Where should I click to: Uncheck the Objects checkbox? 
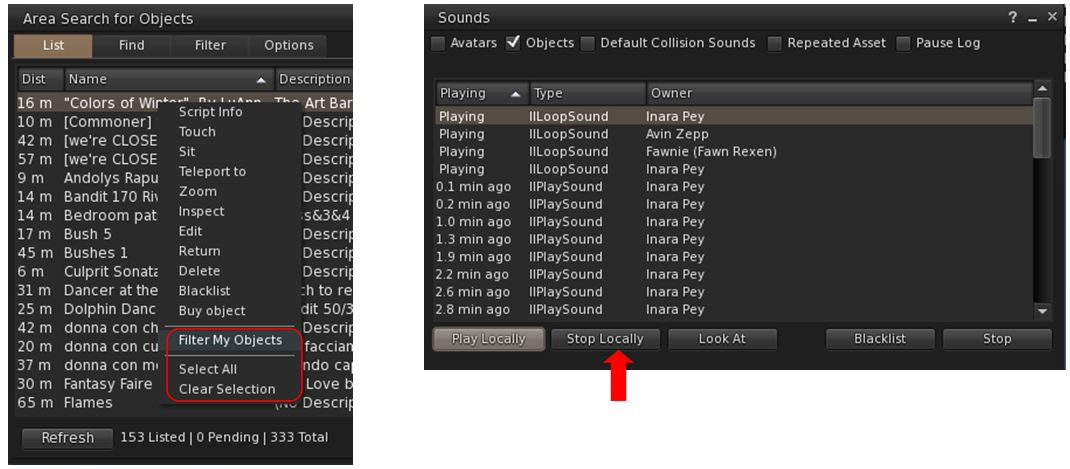[514, 43]
